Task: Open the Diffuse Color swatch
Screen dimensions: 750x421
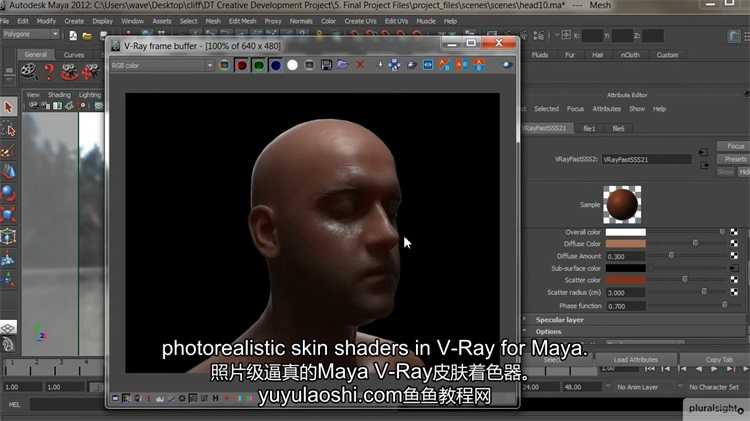Action: (x=626, y=244)
